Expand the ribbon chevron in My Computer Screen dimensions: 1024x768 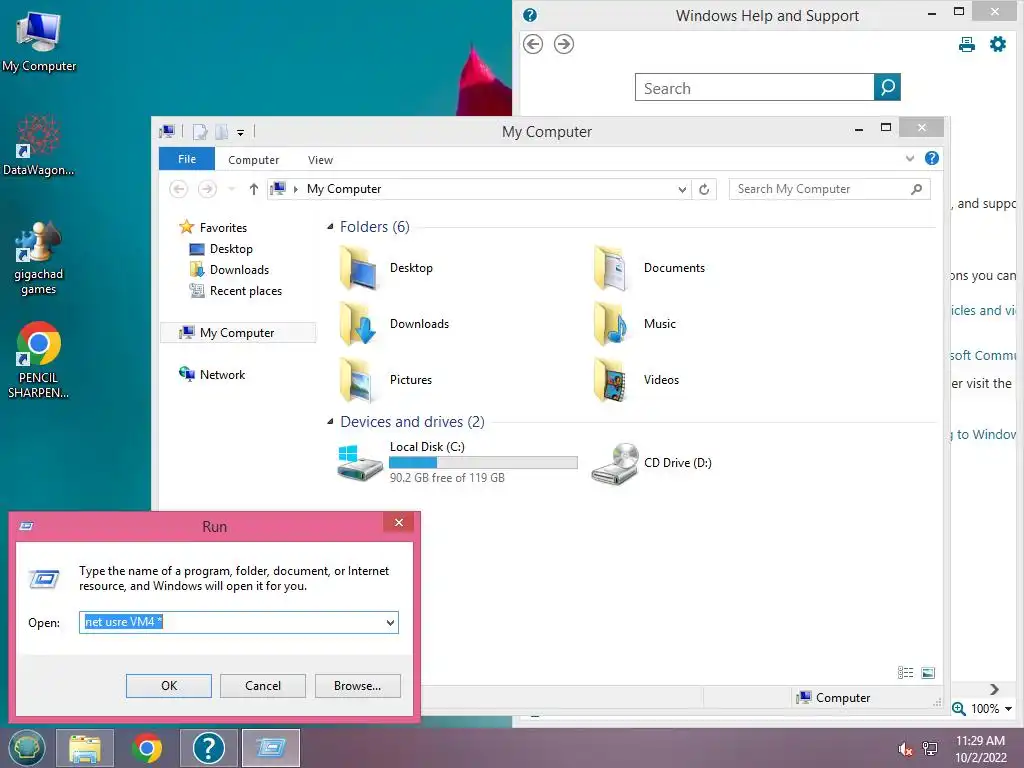910,158
